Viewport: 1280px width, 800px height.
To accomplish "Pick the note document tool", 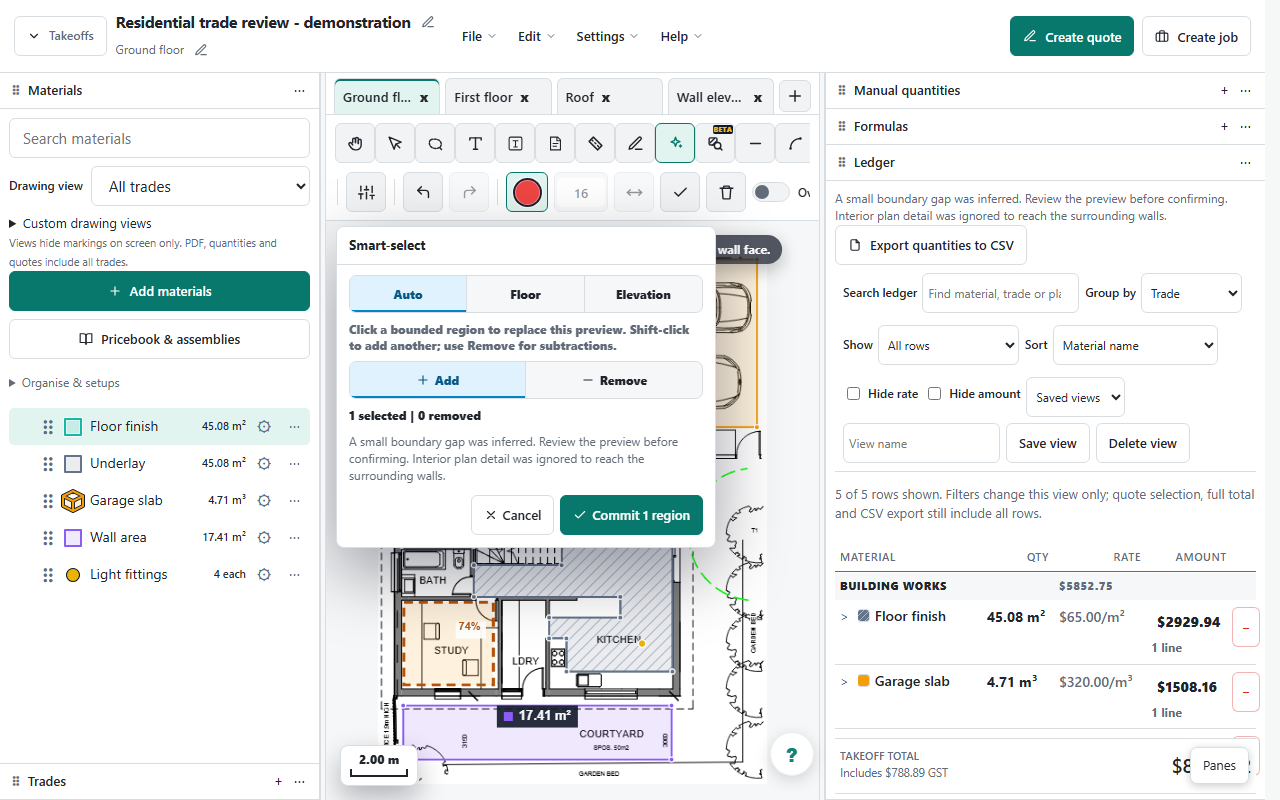I will click(555, 143).
